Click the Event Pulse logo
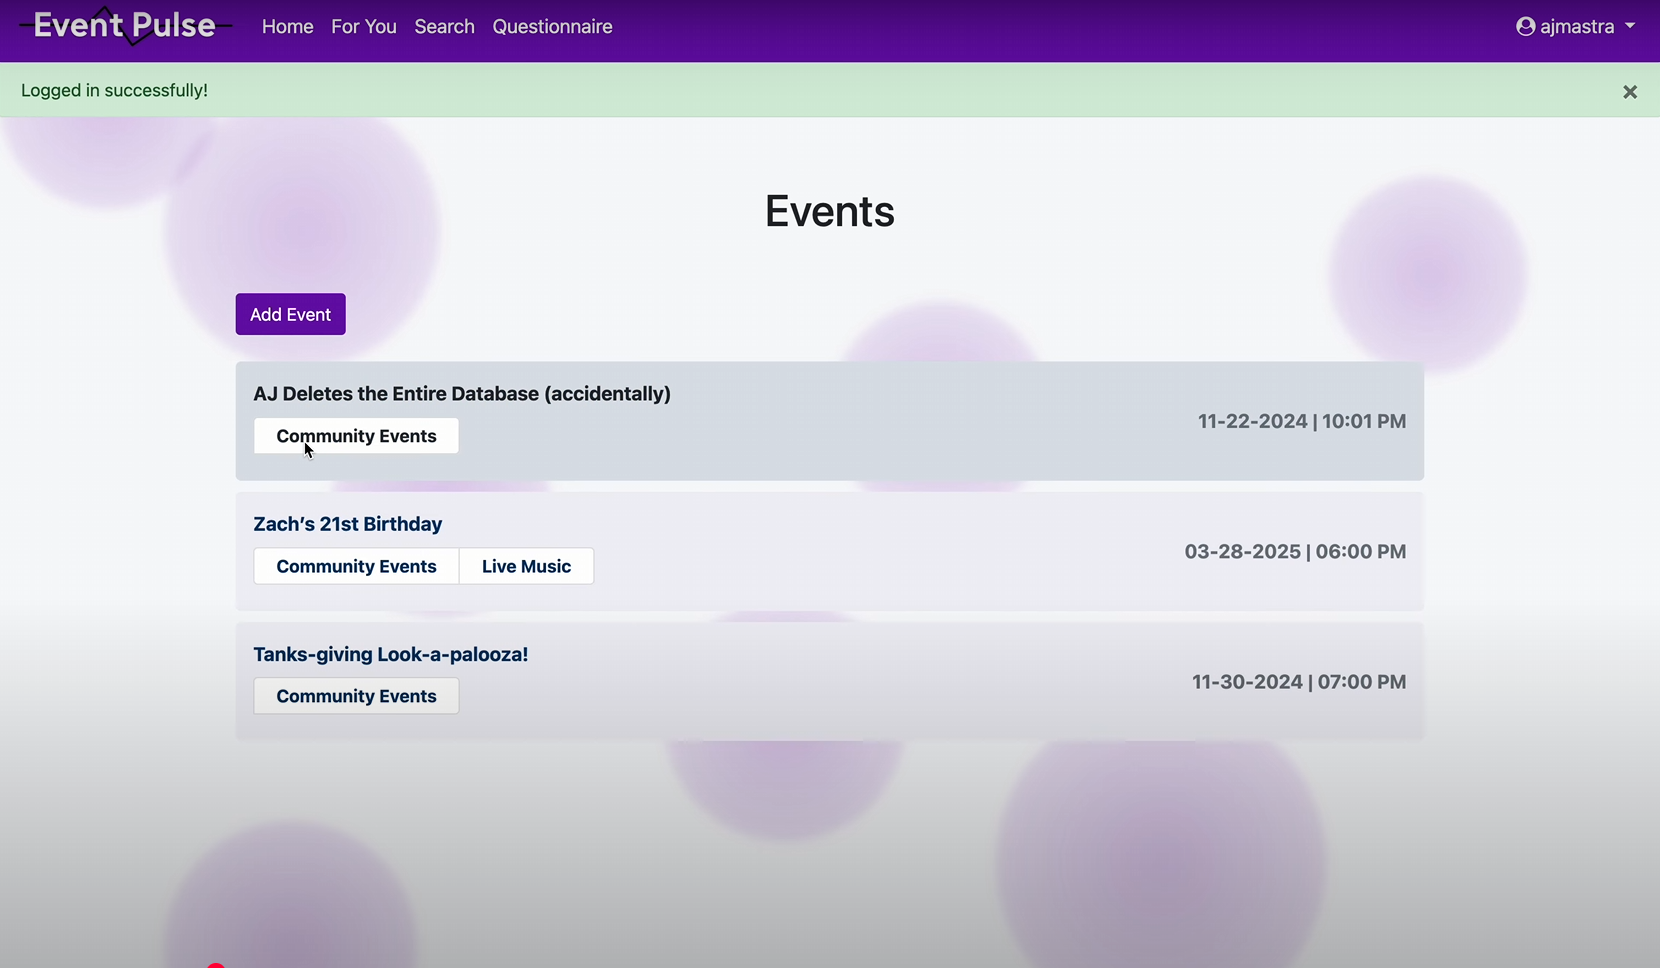The height and width of the screenshot is (968, 1660). (122, 25)
